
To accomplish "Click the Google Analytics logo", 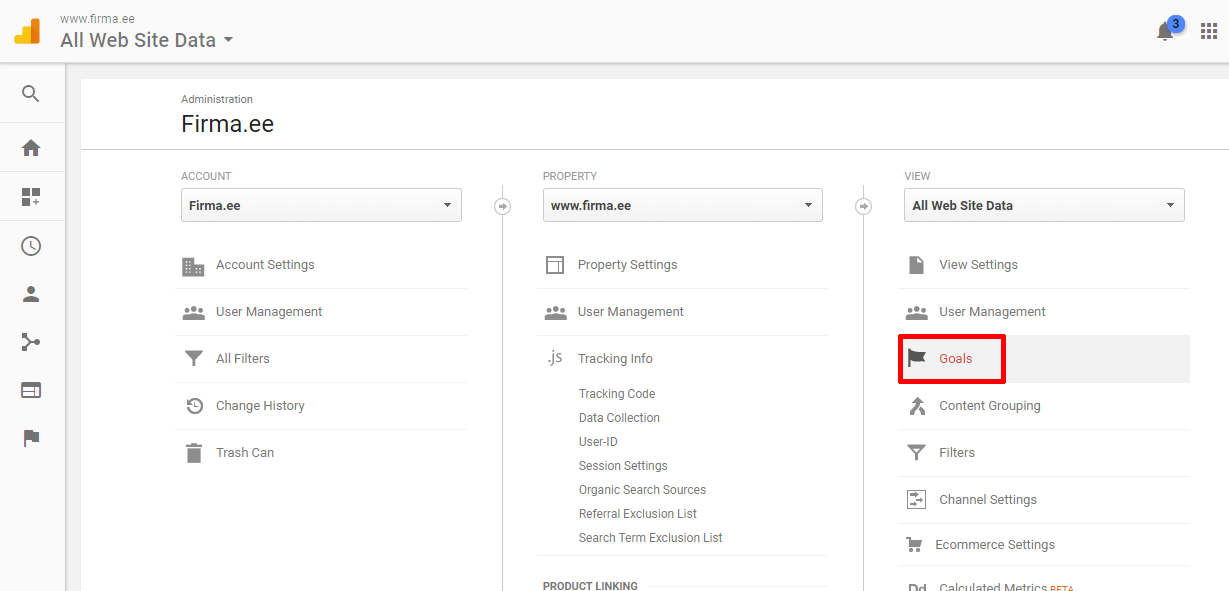I will click(27, 31).
